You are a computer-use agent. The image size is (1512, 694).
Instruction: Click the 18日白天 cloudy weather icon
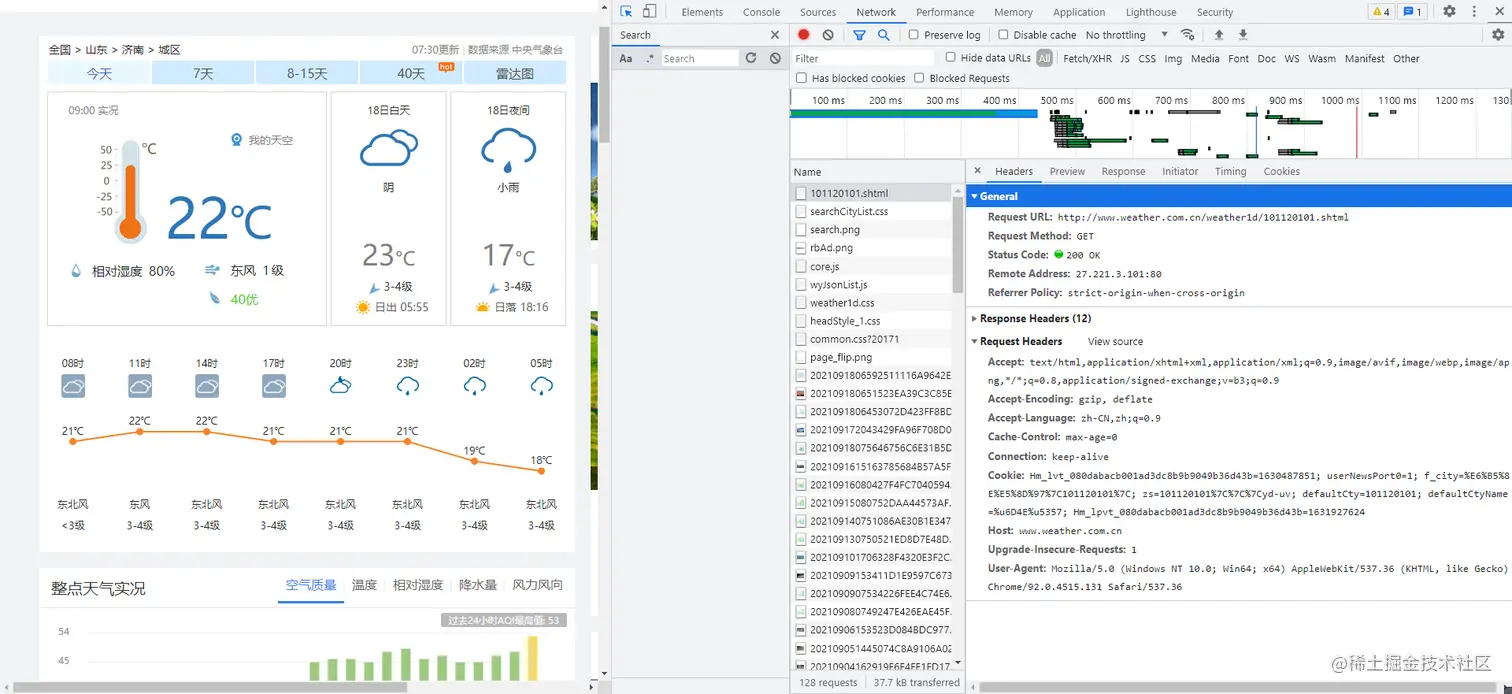coord(388,150)
